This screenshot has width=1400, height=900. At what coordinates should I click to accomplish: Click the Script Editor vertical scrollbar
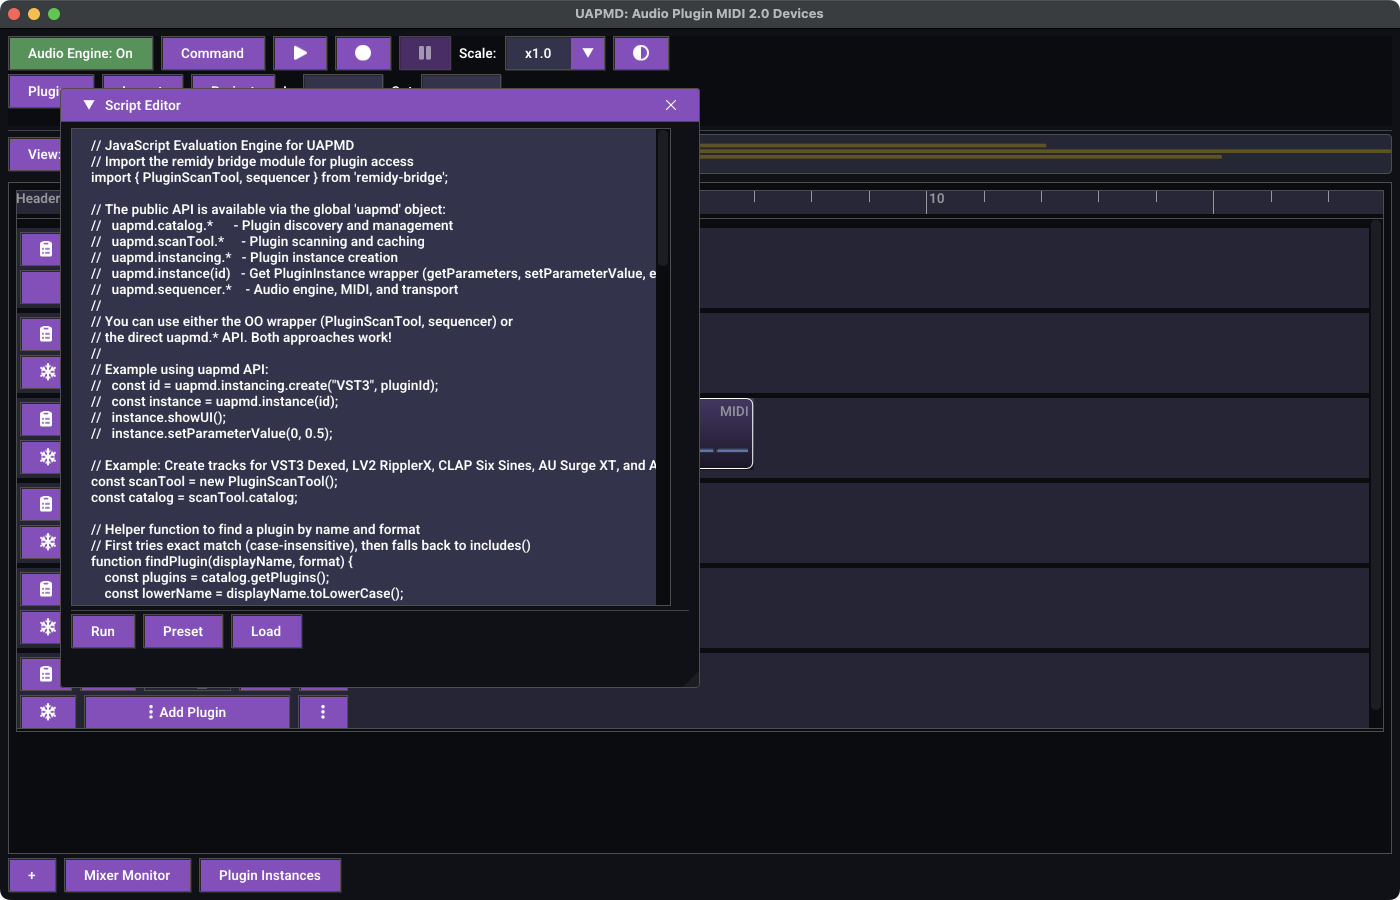tap(662, 200)
